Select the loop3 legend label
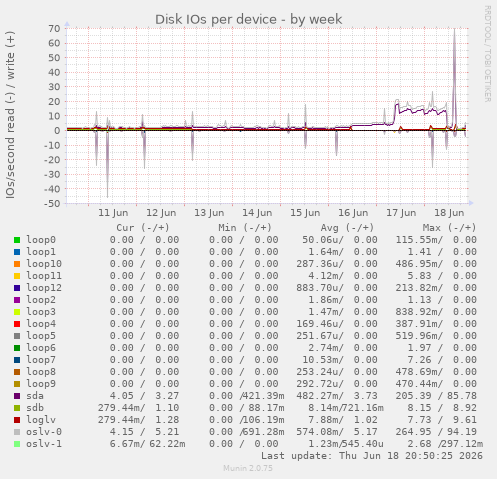The image size is (497, 479). click(41, 312)
